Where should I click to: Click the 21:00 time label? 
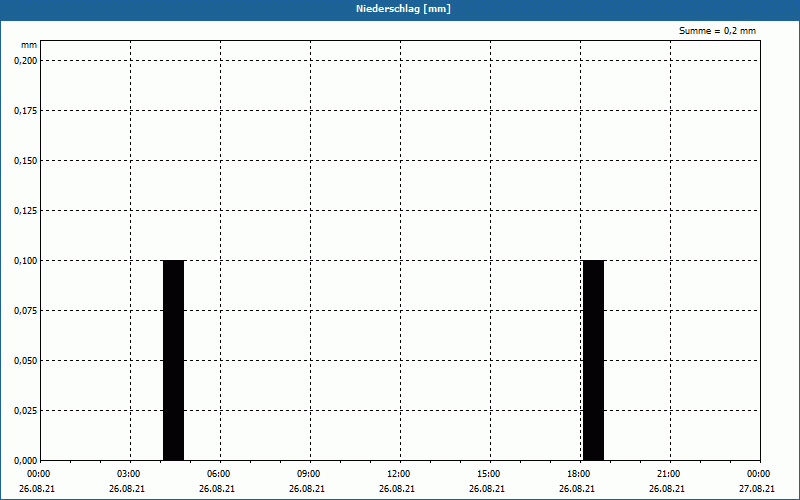coord(668,474)
